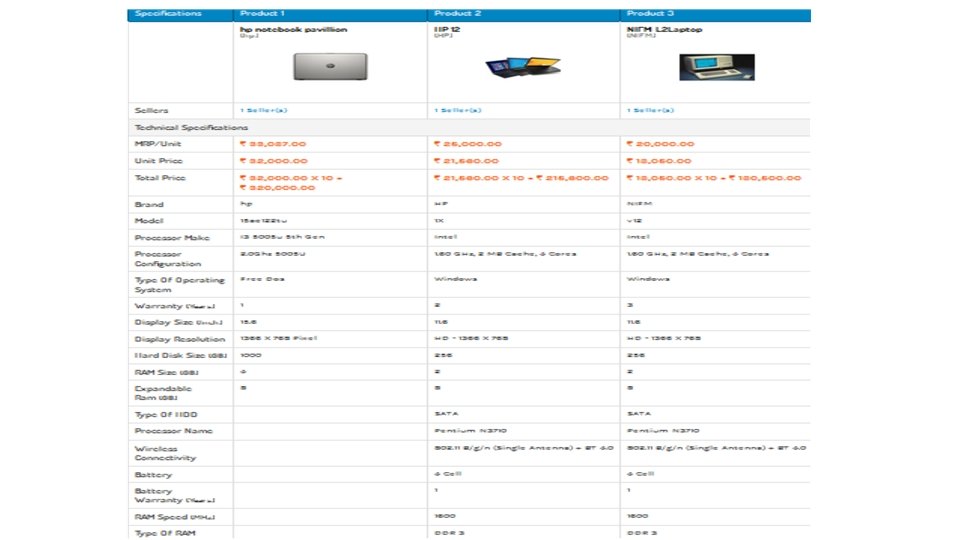This screenshot has height=540, width=960.
Task: Open the seller link under Product 3
Action: tap(650, 110)
